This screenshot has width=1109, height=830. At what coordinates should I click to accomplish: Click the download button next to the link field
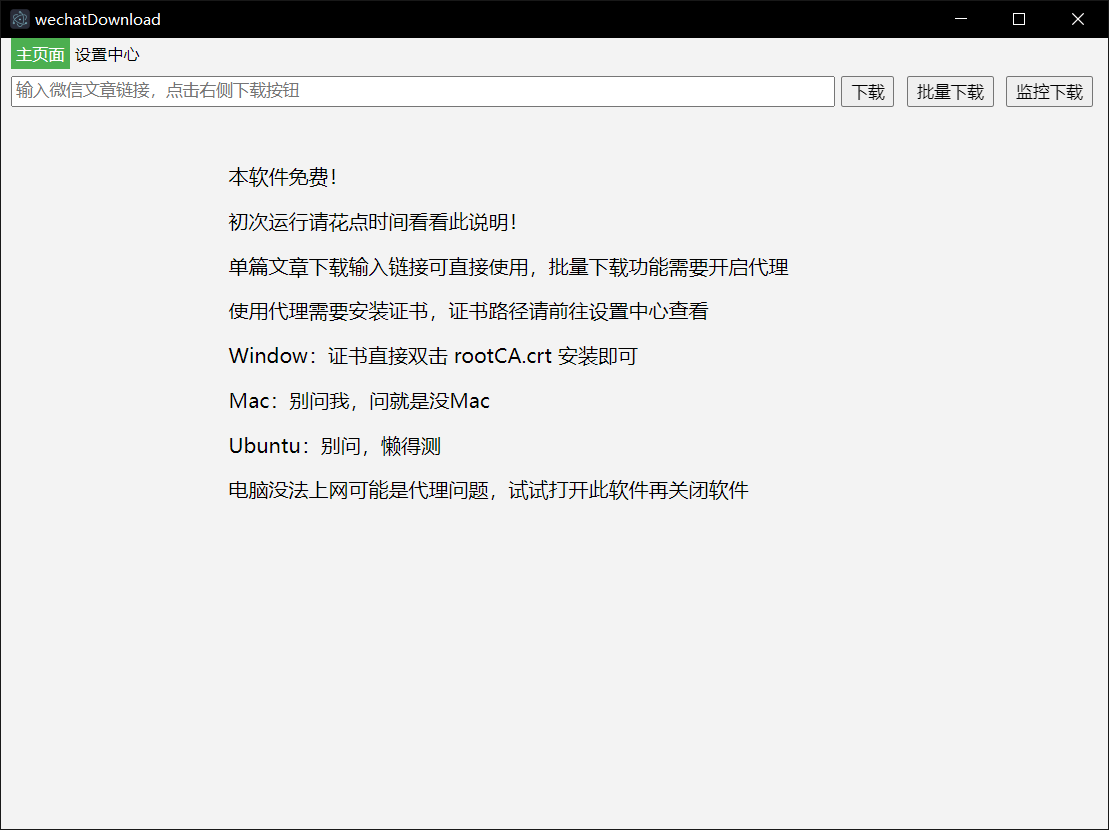tap(866, 91)
